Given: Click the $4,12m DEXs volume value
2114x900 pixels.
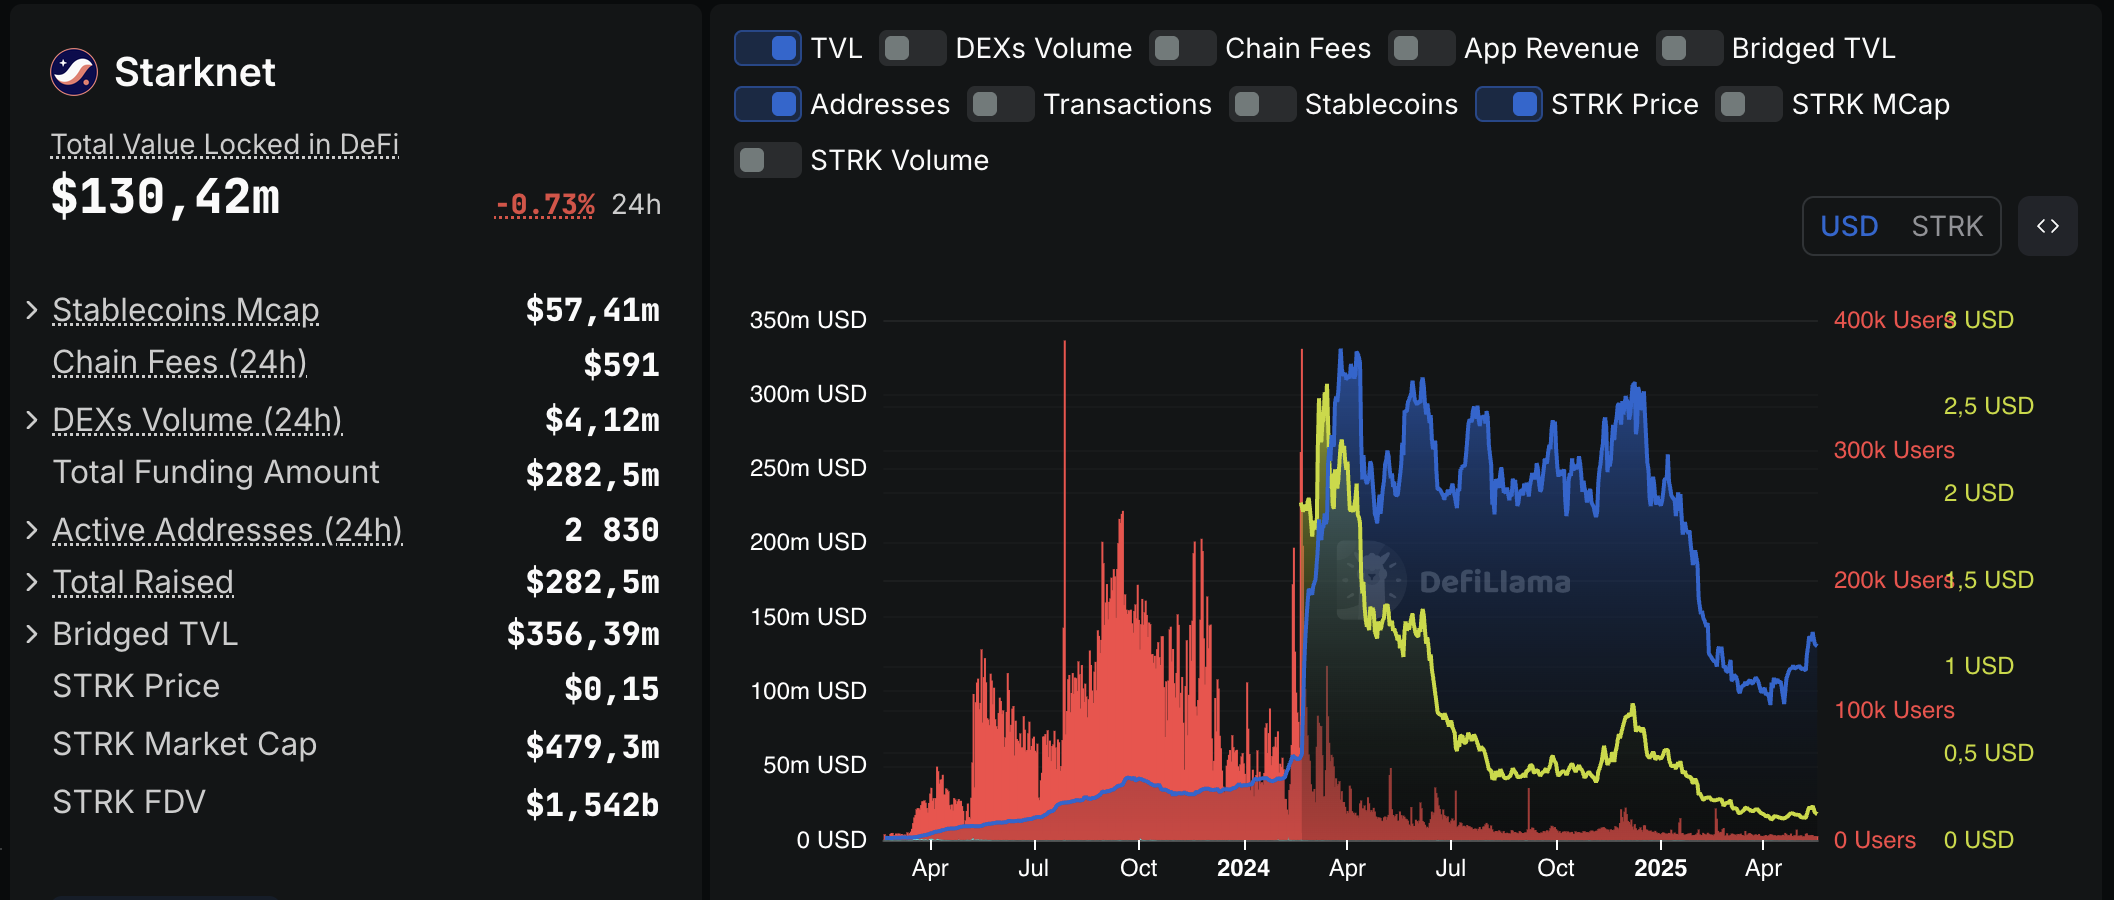Looking at the screenshot, I should pyautogui.click(x=602, y=420).
